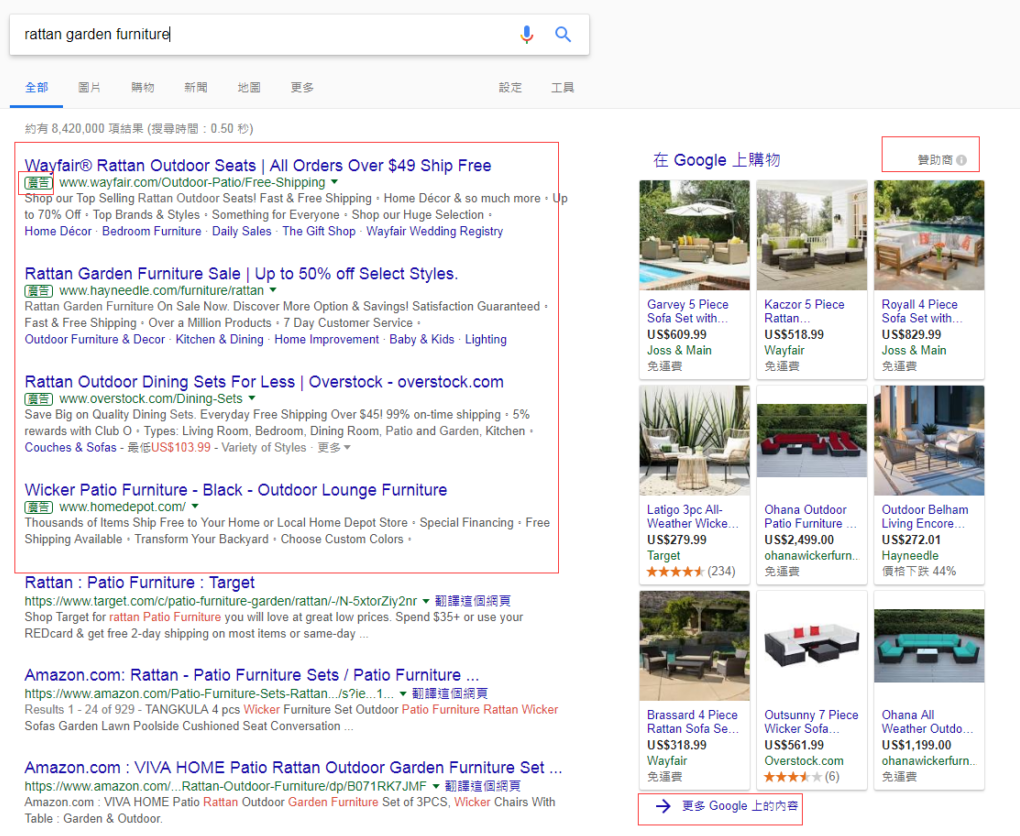This screenshot has width=1020, height=836.
Task: Click Brassard 4 Piece Rattan Sofa image
Action: point(695,646)
